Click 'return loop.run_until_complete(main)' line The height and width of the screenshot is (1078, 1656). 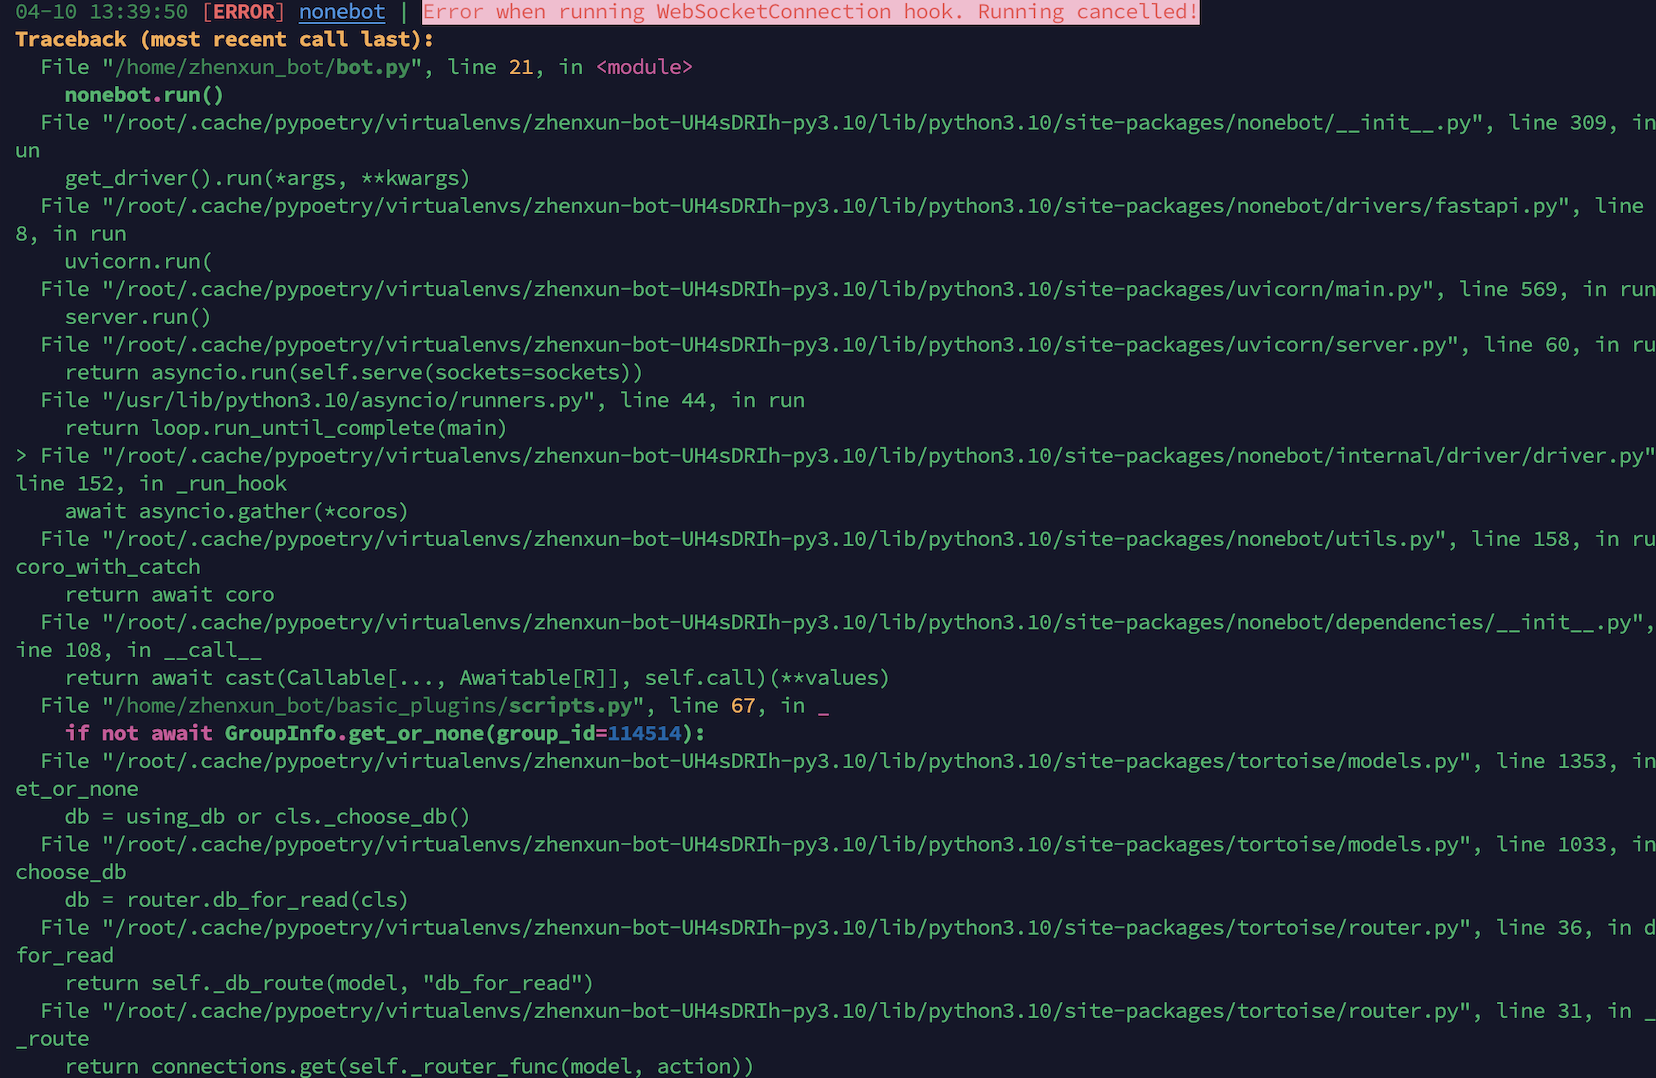tap(286, 428)
